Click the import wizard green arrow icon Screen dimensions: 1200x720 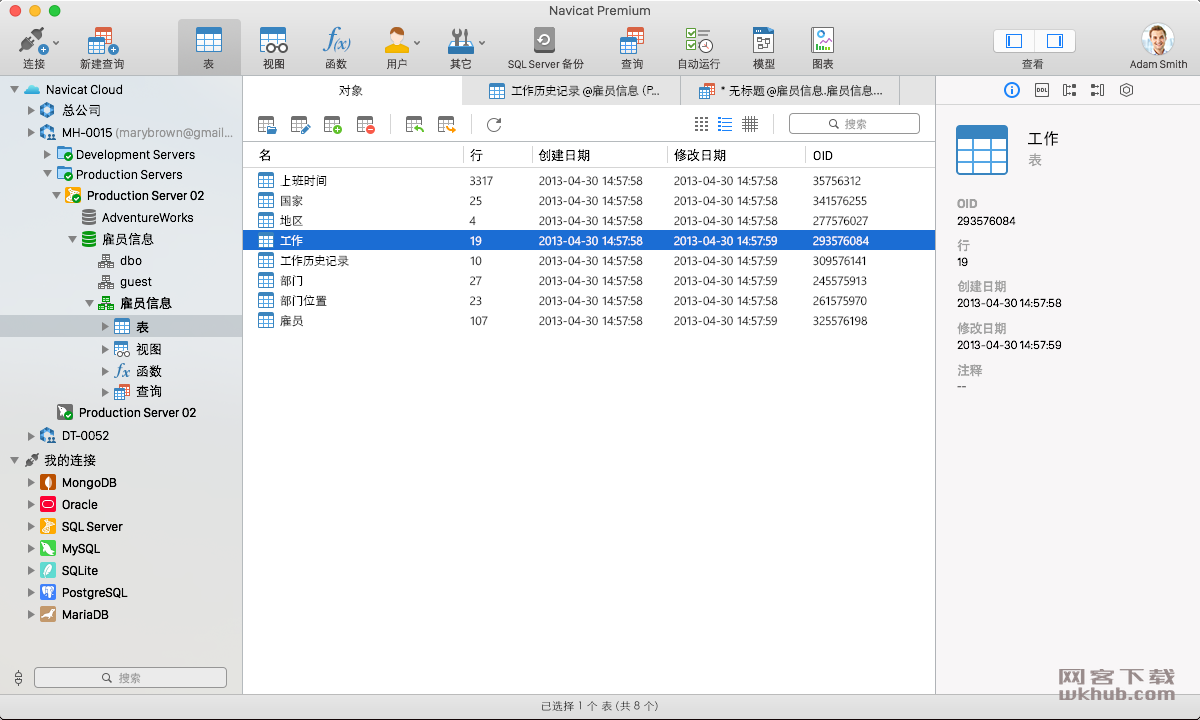click(x=414, y=125)
